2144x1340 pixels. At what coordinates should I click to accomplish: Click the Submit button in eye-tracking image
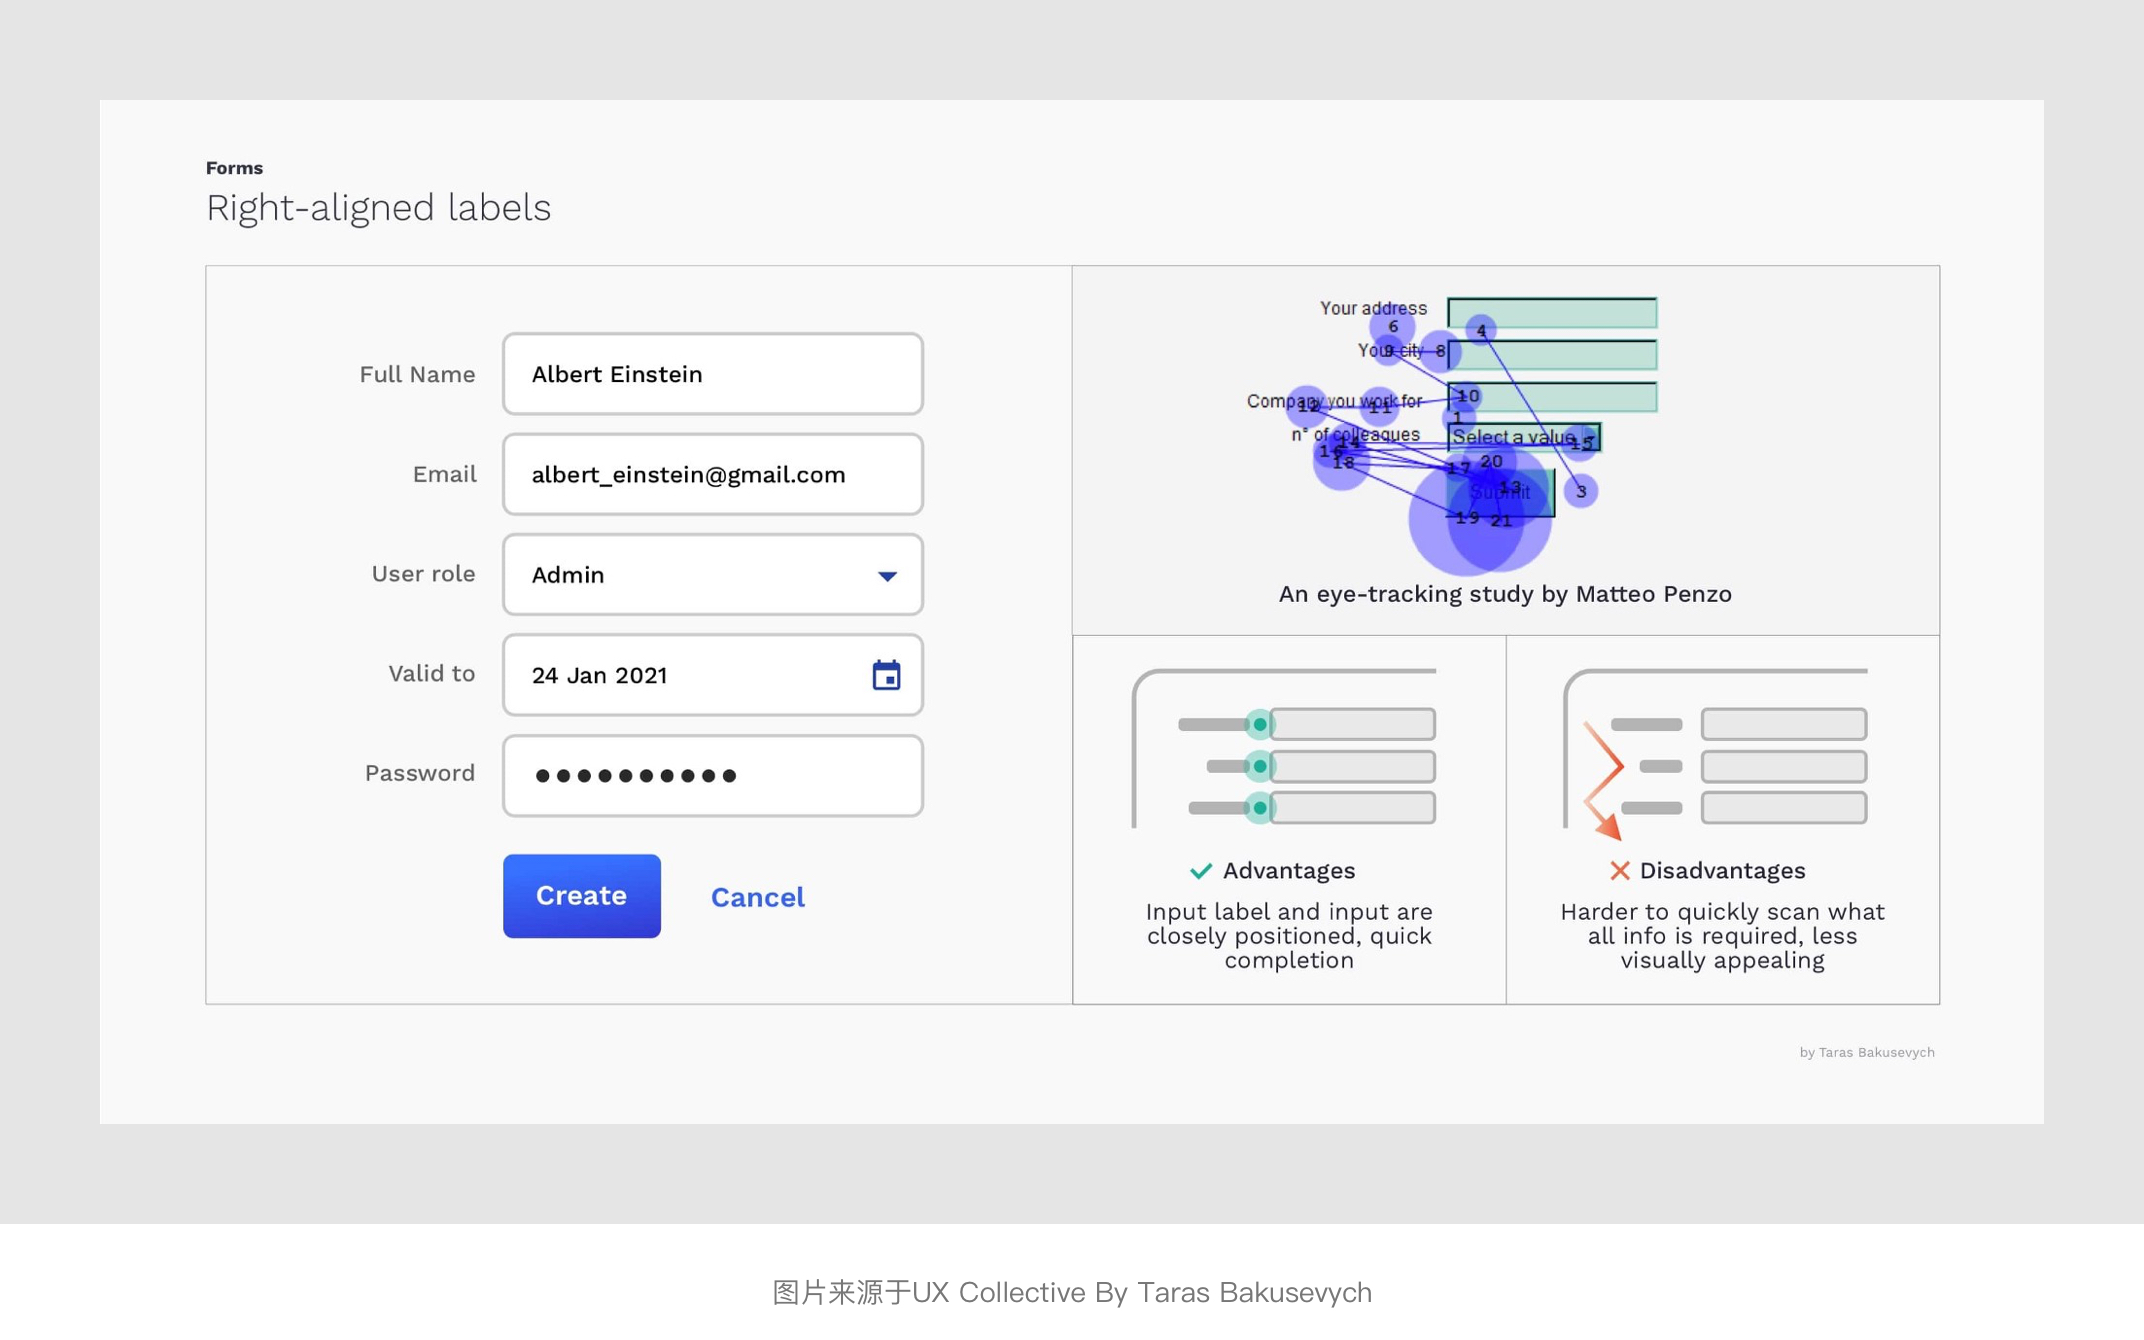click(1500, 493)
